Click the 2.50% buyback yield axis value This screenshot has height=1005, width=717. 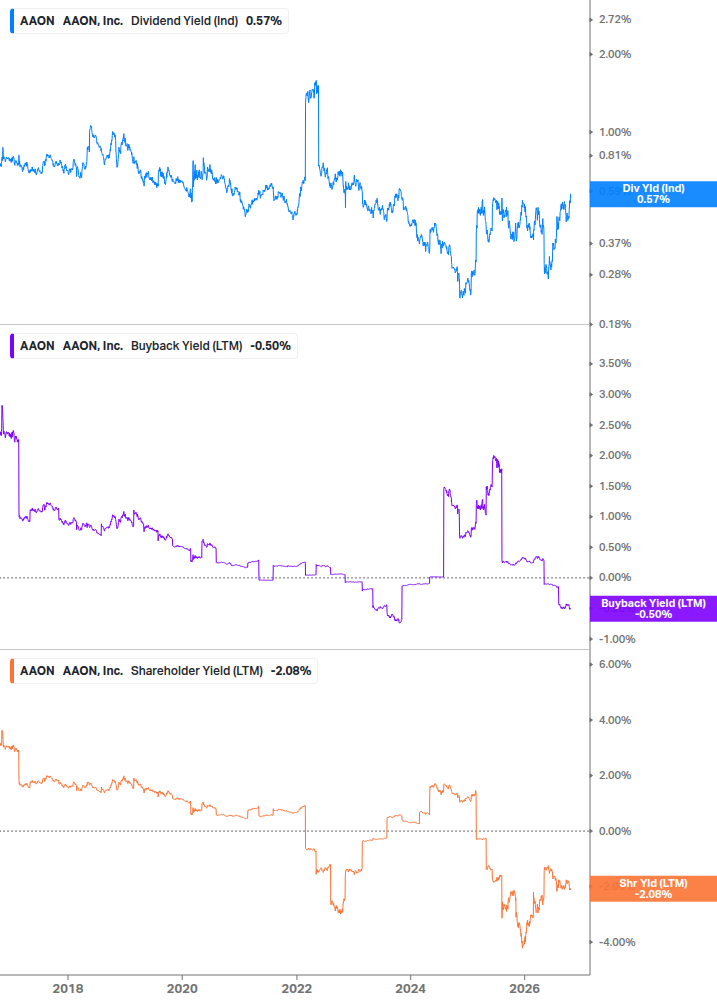click(615, 426)
